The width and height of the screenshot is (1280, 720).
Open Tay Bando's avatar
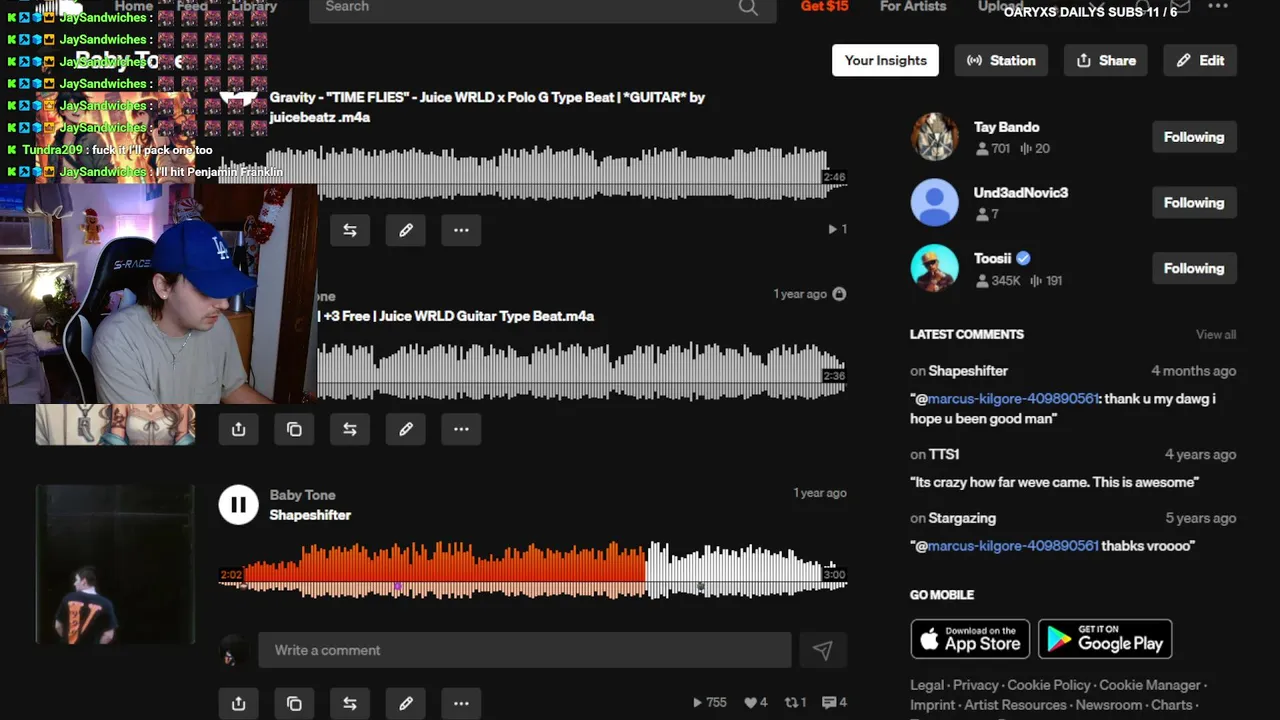pos(935,137)
